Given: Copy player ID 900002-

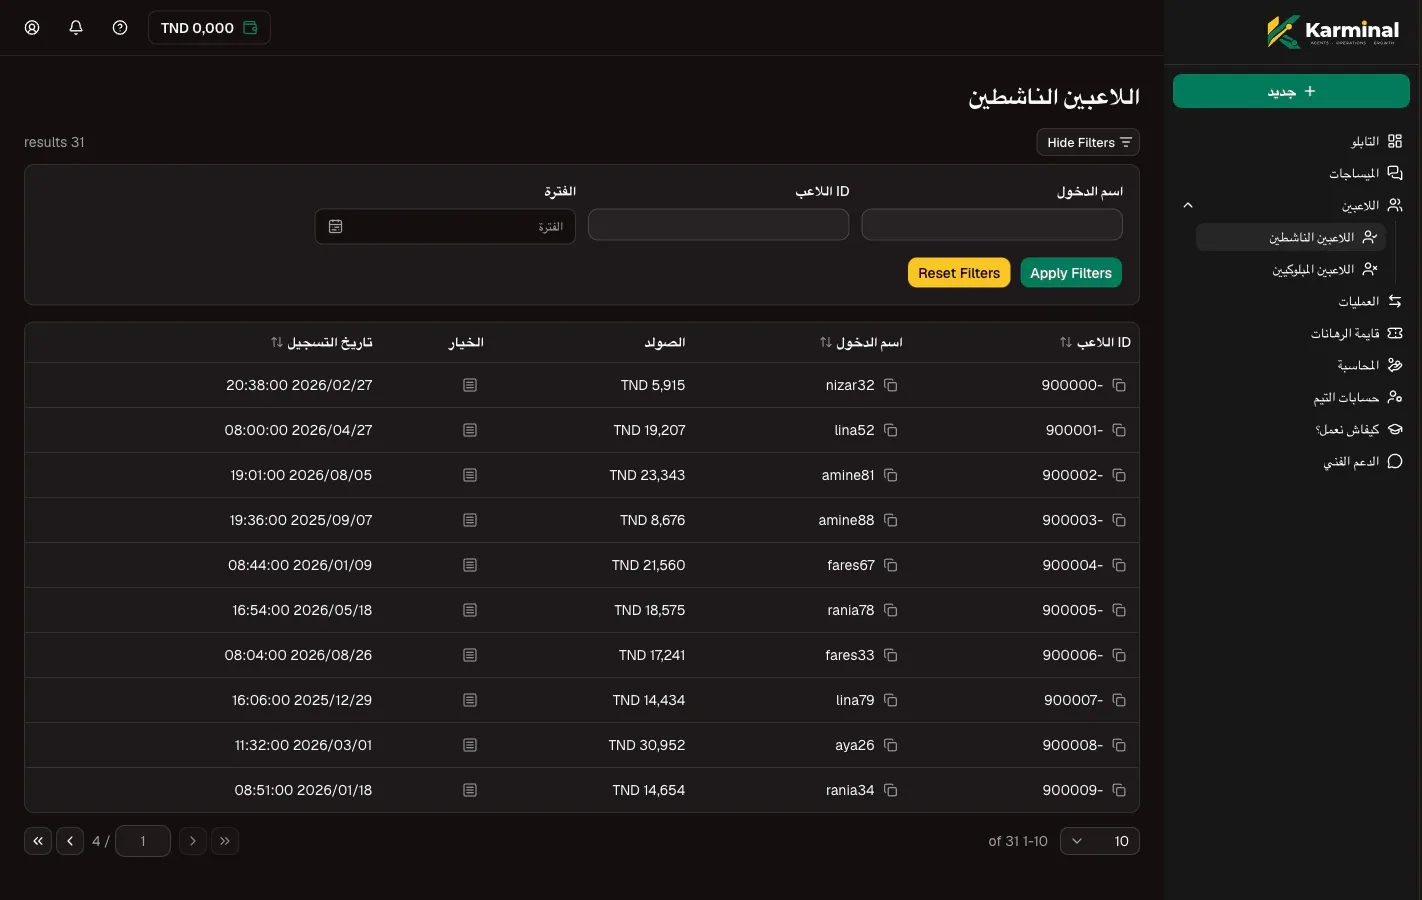Looking at the screenshot, I should coord(1119,475).
